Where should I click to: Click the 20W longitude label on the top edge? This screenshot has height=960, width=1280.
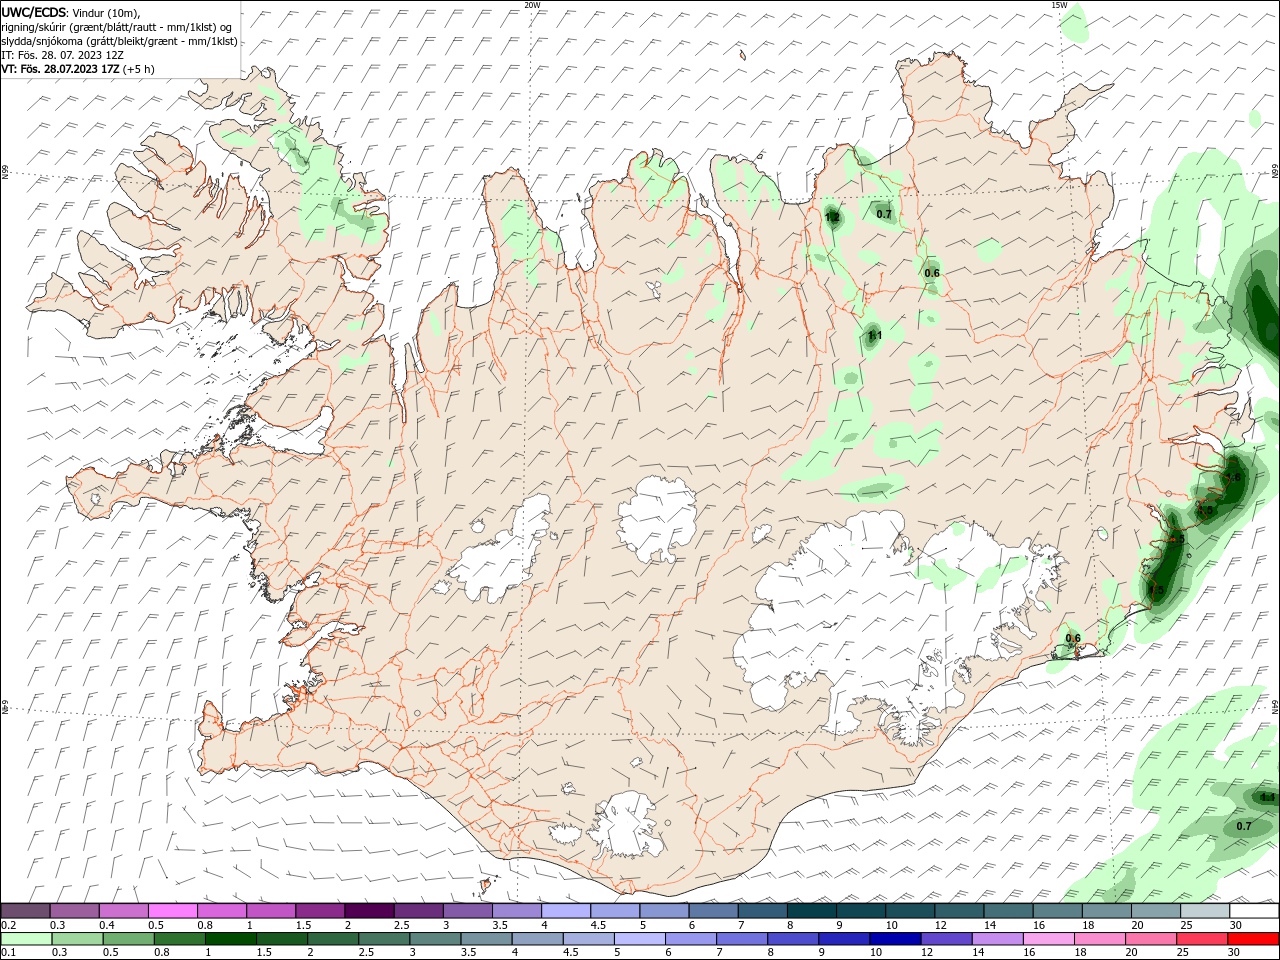pyautogui.click(x=532, y=5)
